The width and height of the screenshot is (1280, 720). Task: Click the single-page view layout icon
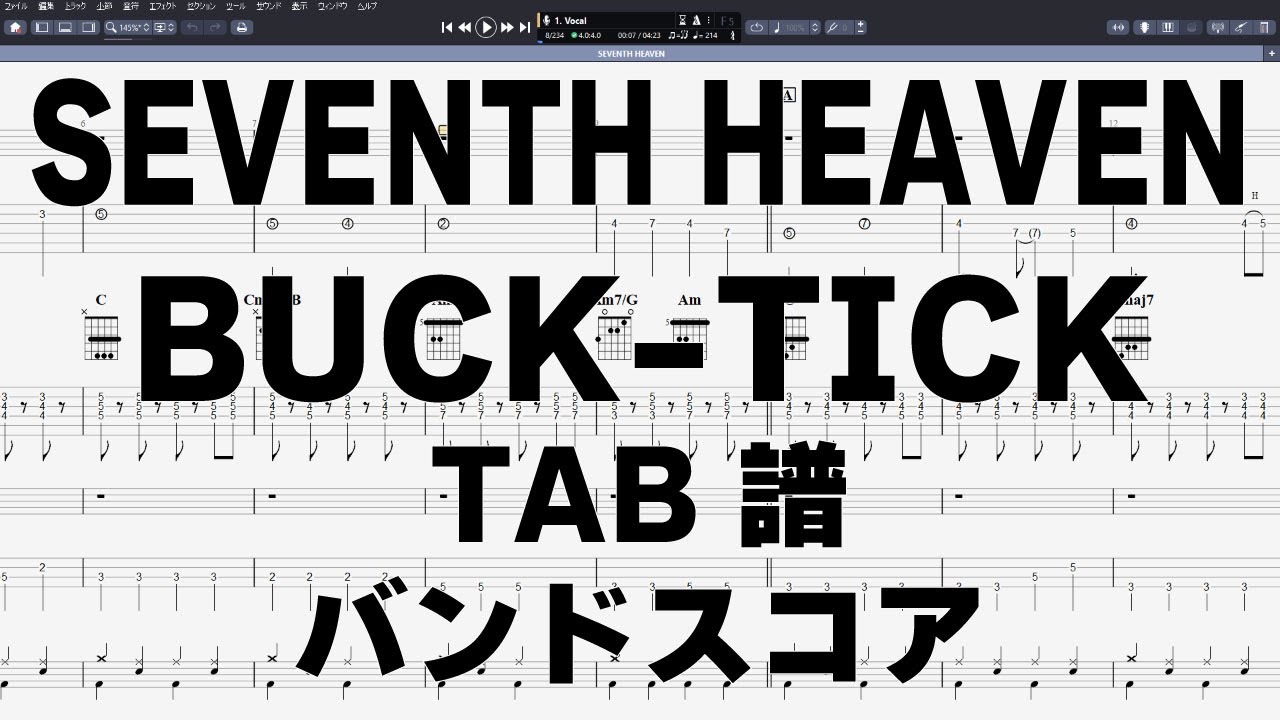pos(42,27)
